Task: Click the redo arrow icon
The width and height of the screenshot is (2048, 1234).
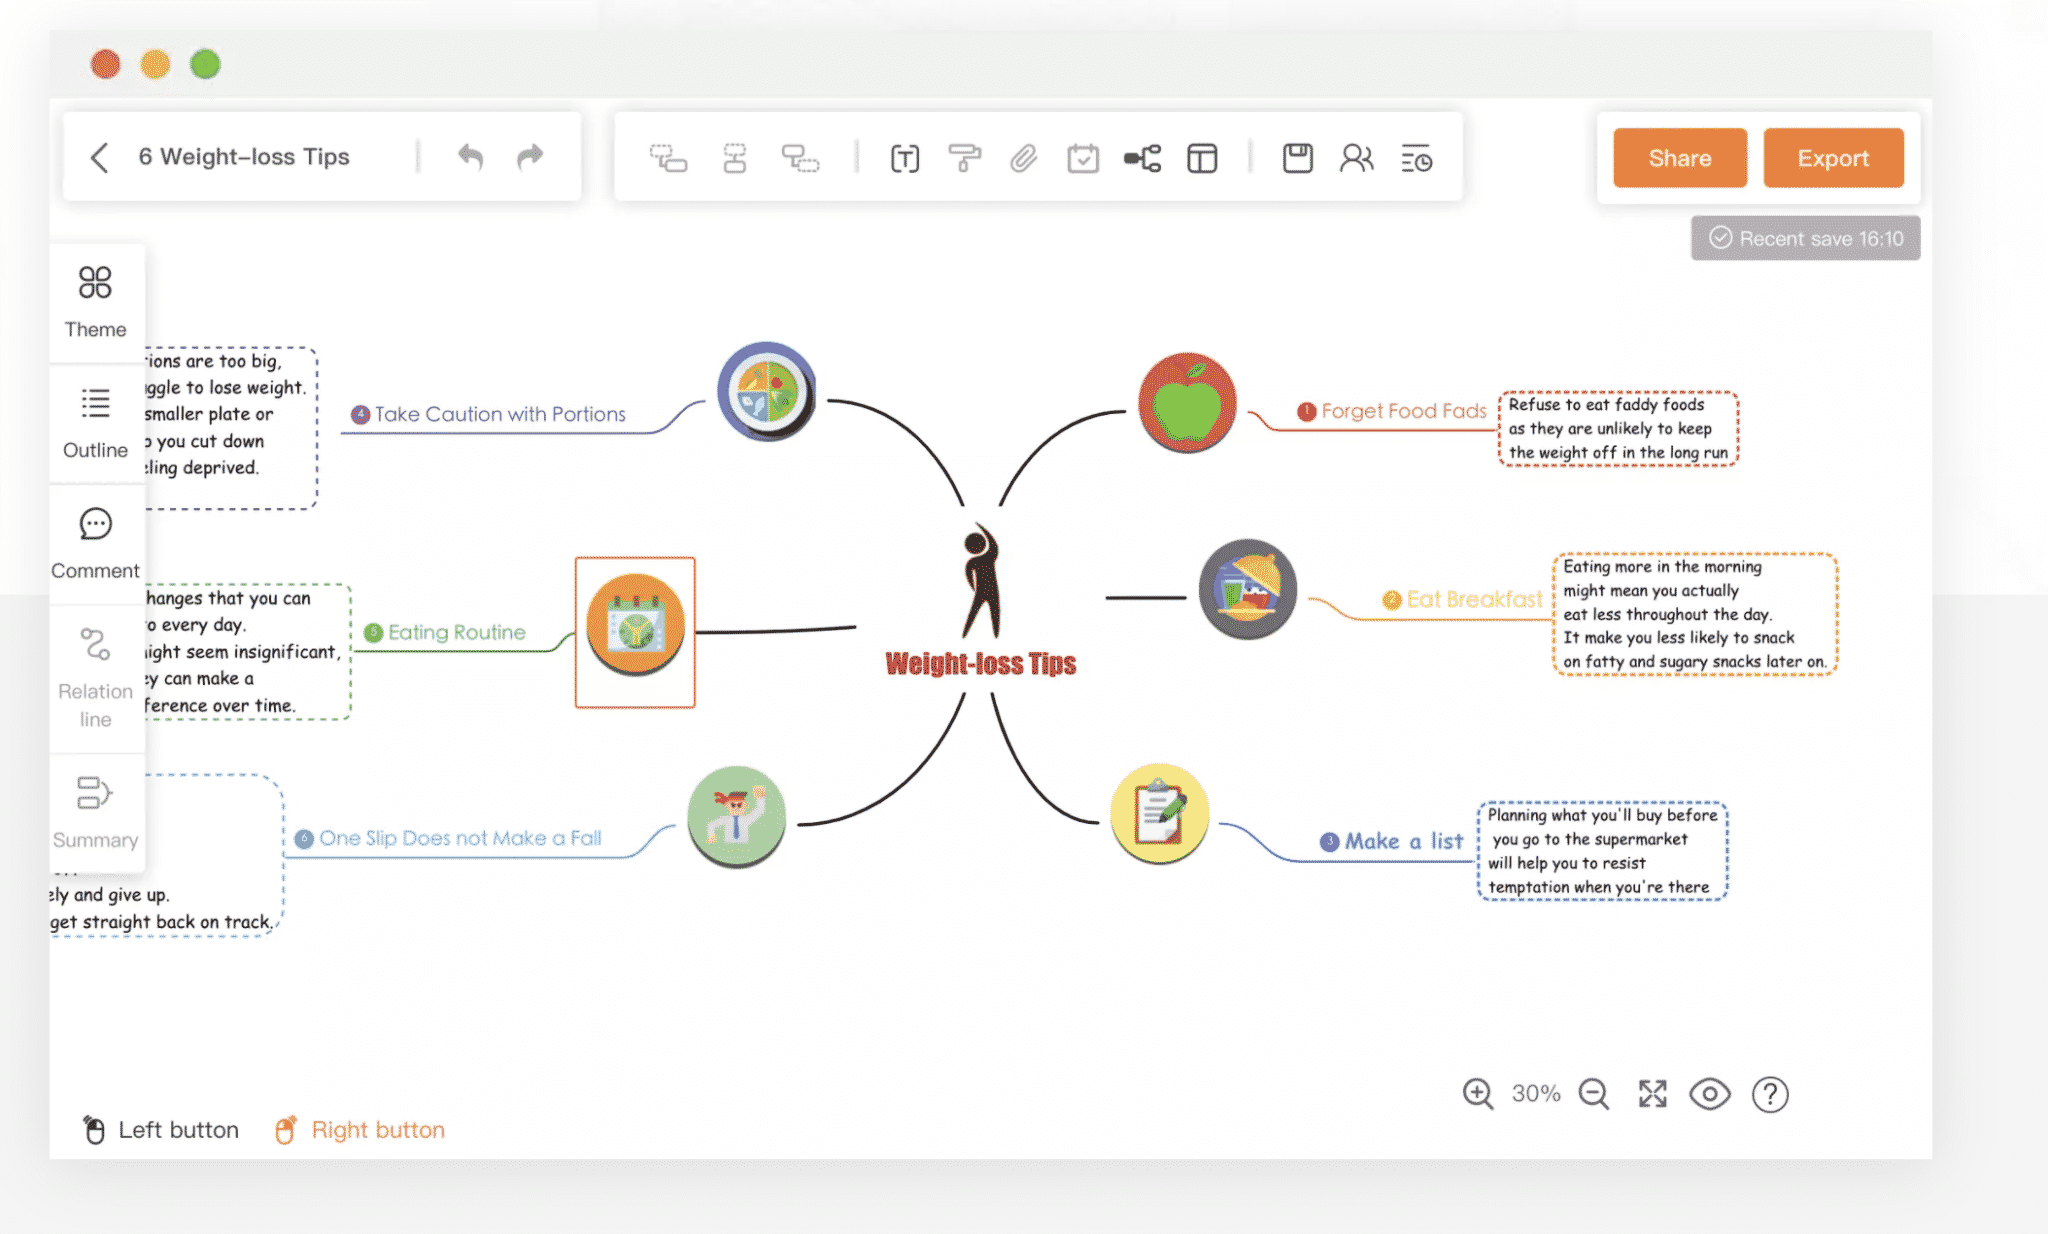Action: click(x=530, y=157)
